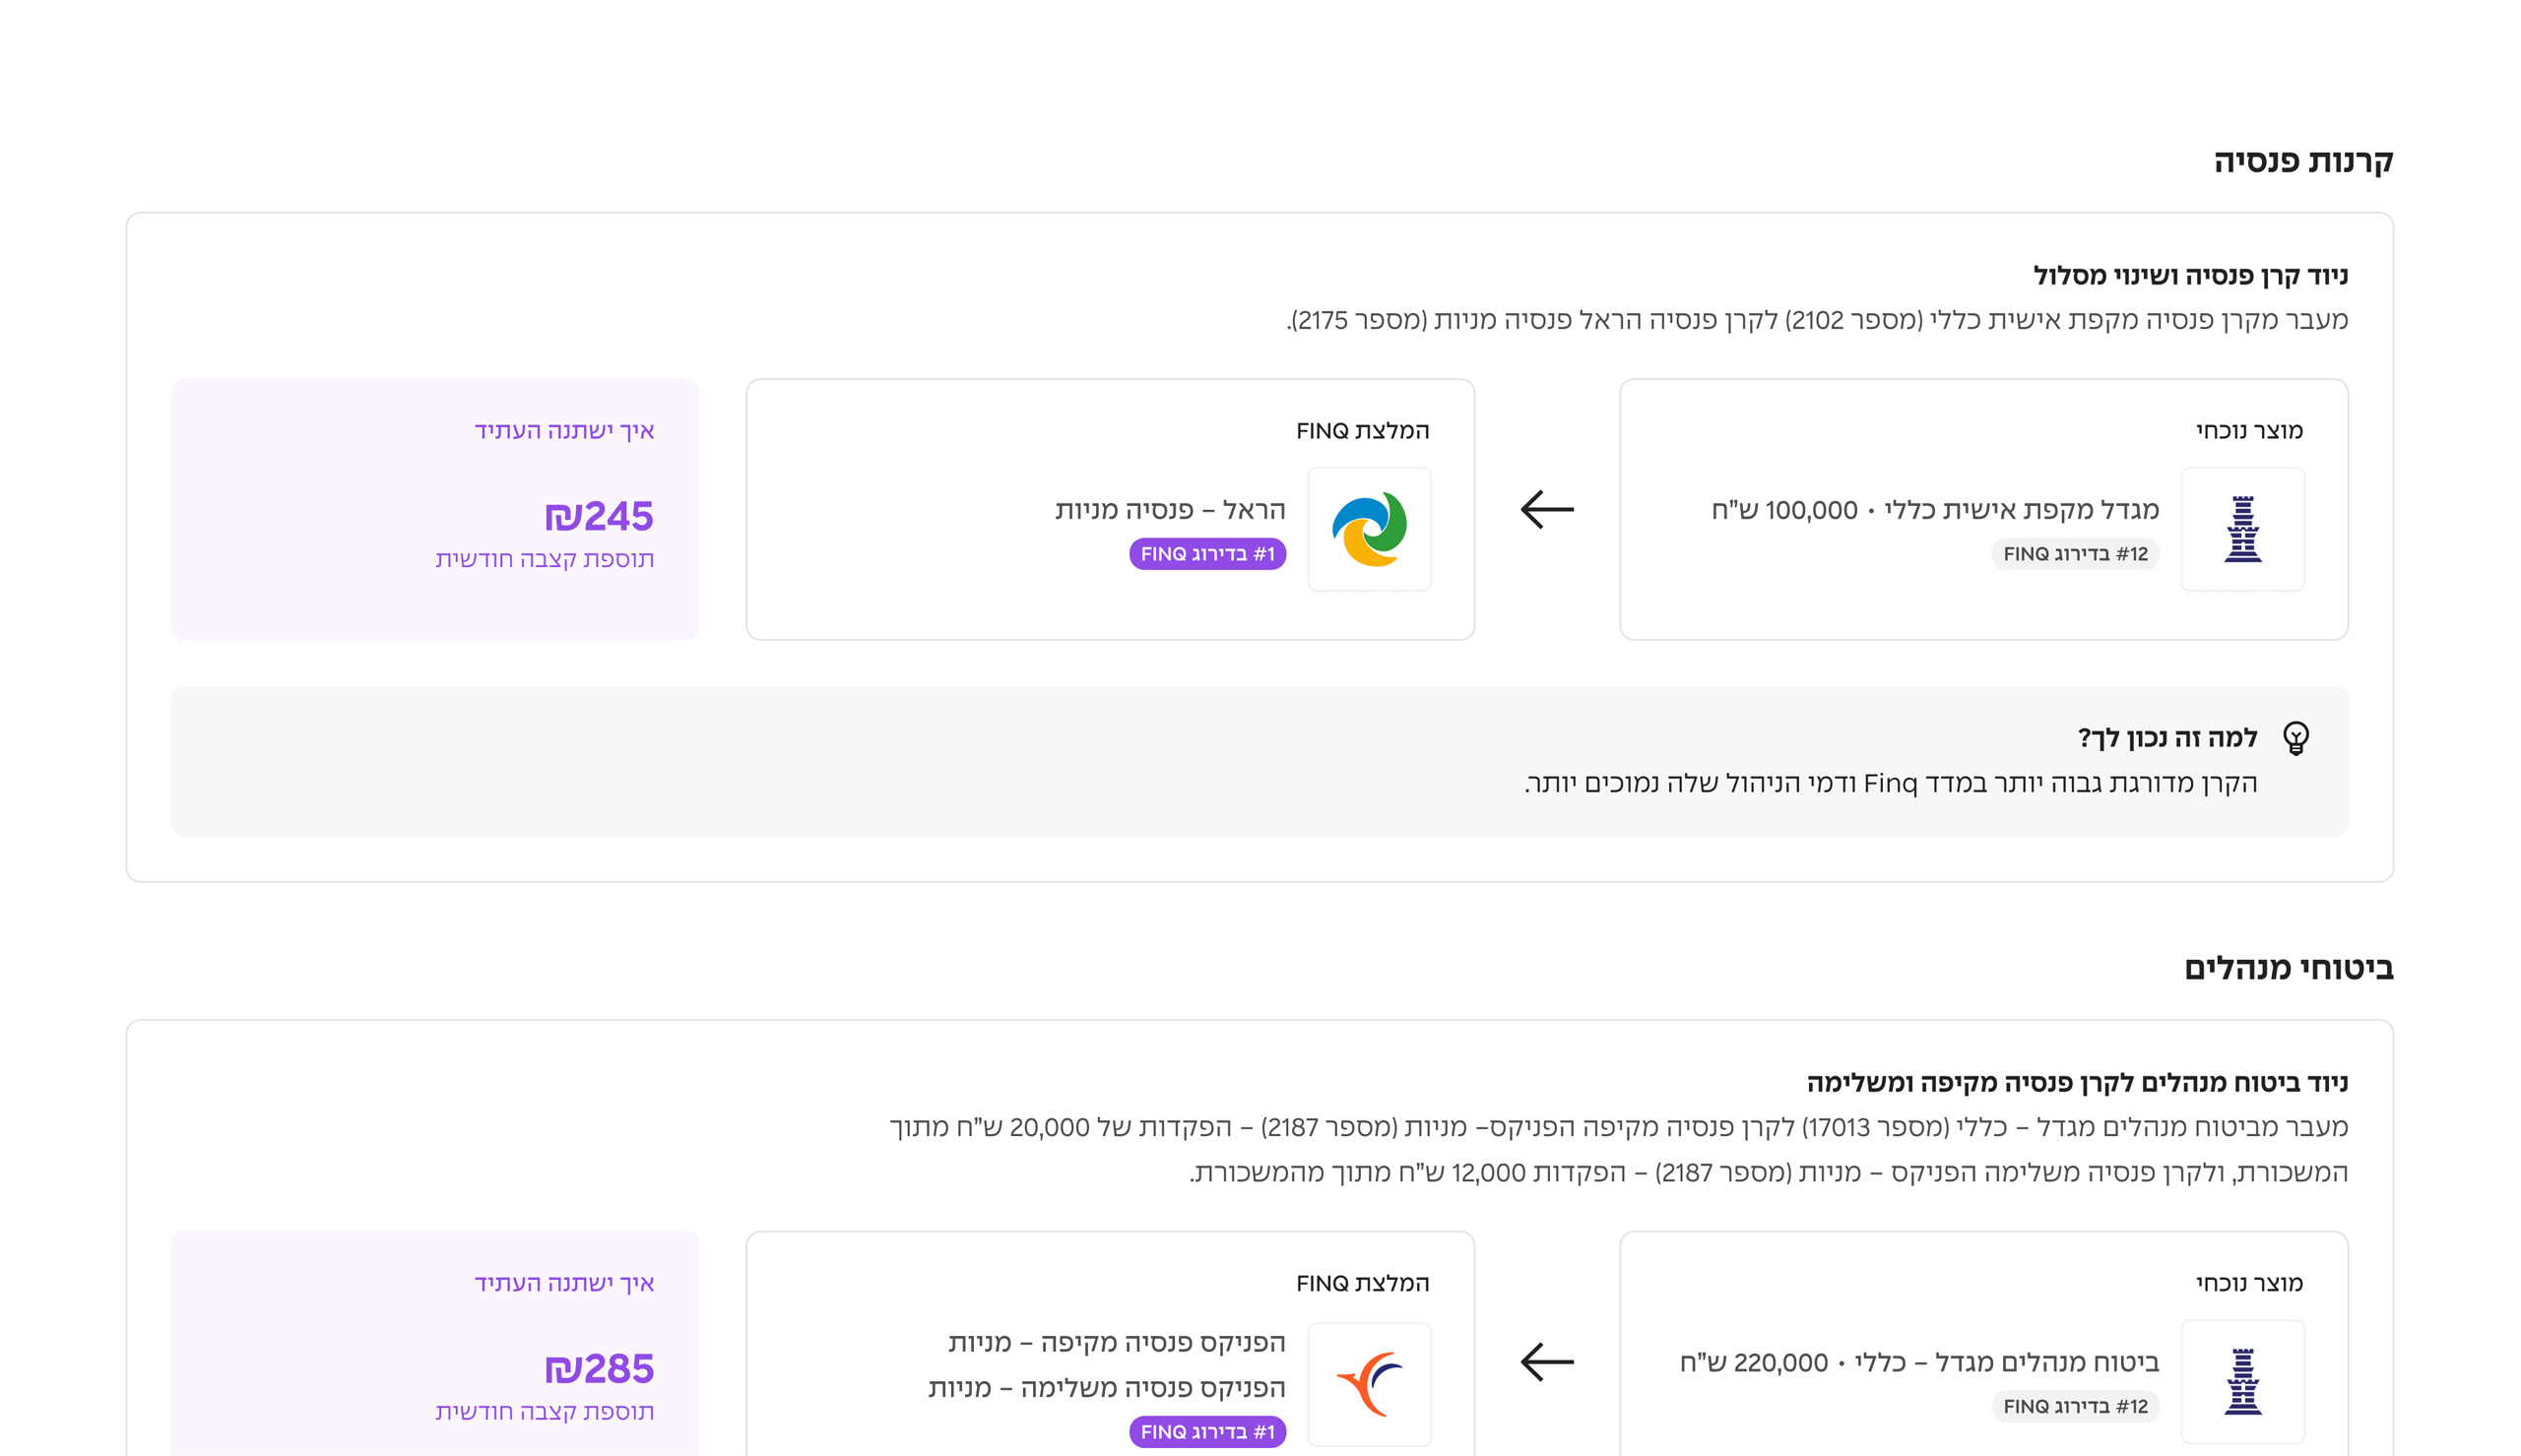
Task: Click תוספת קצבה חודשית under ₪245
Action: point(544,559)
